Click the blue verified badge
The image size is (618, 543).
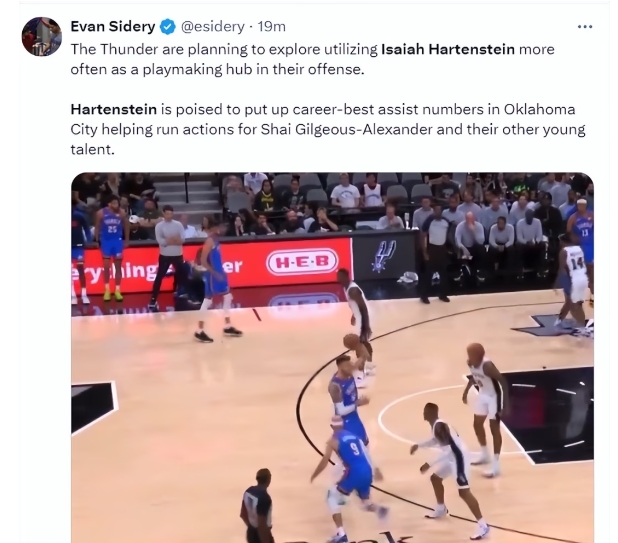[168, 27]
